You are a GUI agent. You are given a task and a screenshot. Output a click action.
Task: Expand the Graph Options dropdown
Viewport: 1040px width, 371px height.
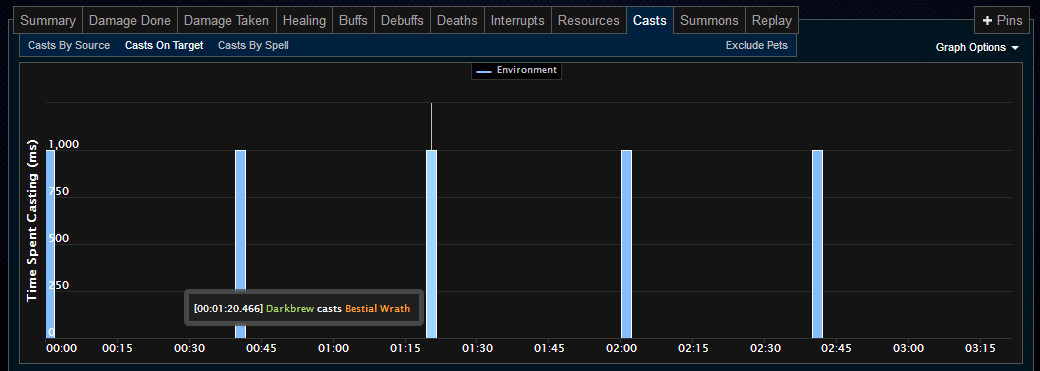click(x=976, y=48)
